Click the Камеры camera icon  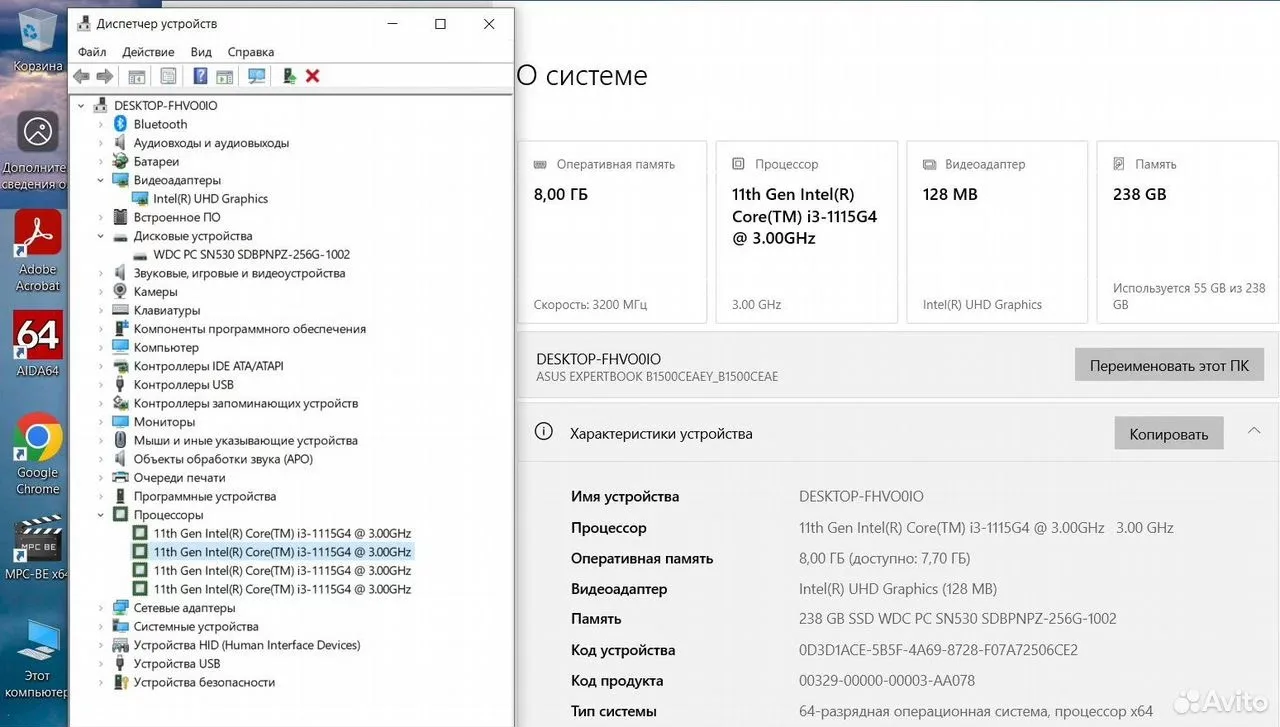coord(120,292)
